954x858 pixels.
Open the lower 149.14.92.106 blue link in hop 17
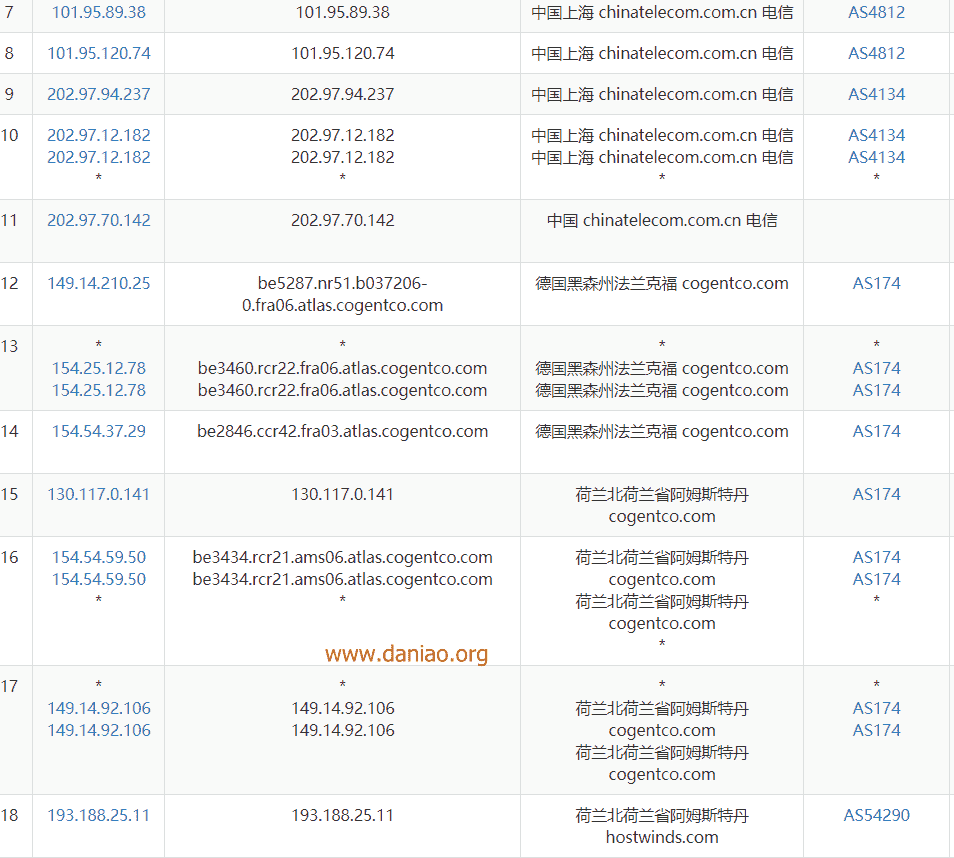pyautogui.click(x=99, y=730)
